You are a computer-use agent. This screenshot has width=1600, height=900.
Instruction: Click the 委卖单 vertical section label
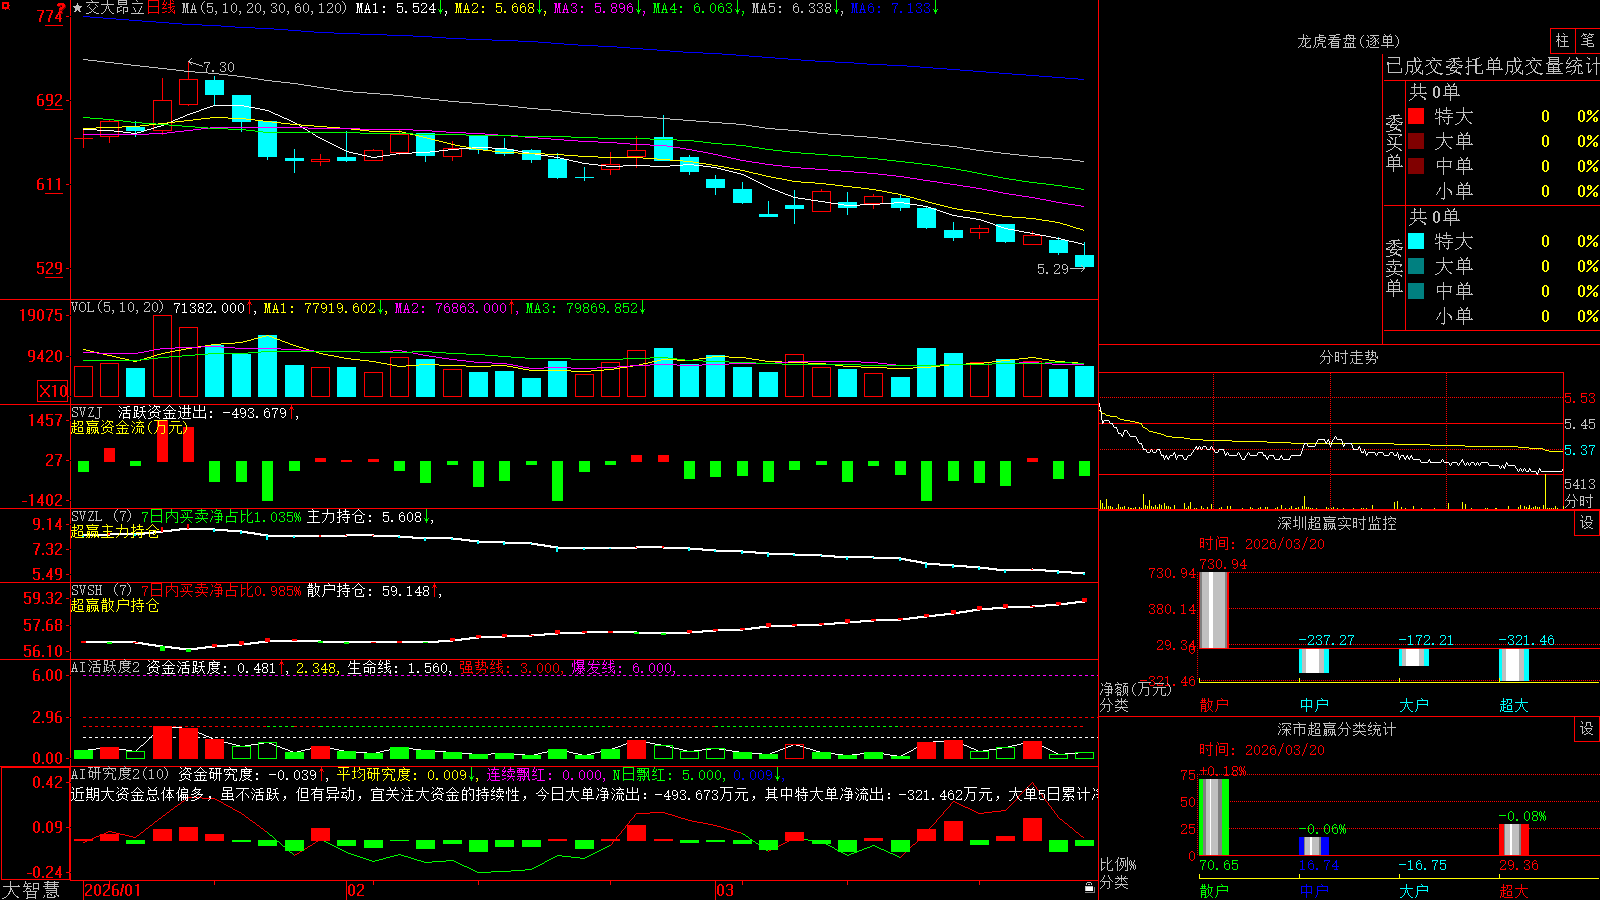click(1394, 267)
